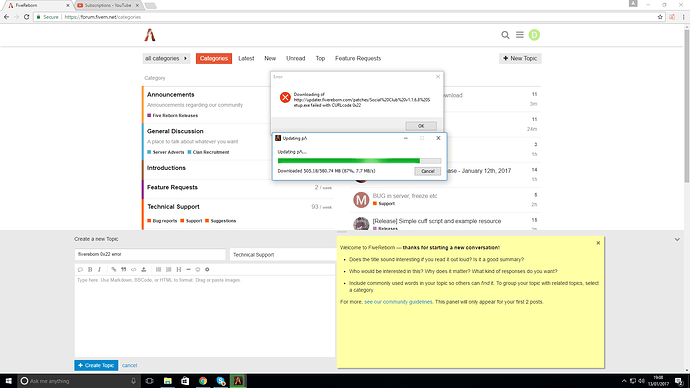Viewport: 690px width, 388px height.
Task: Insert a blockquote in the composer
Action: pos(124,269)
